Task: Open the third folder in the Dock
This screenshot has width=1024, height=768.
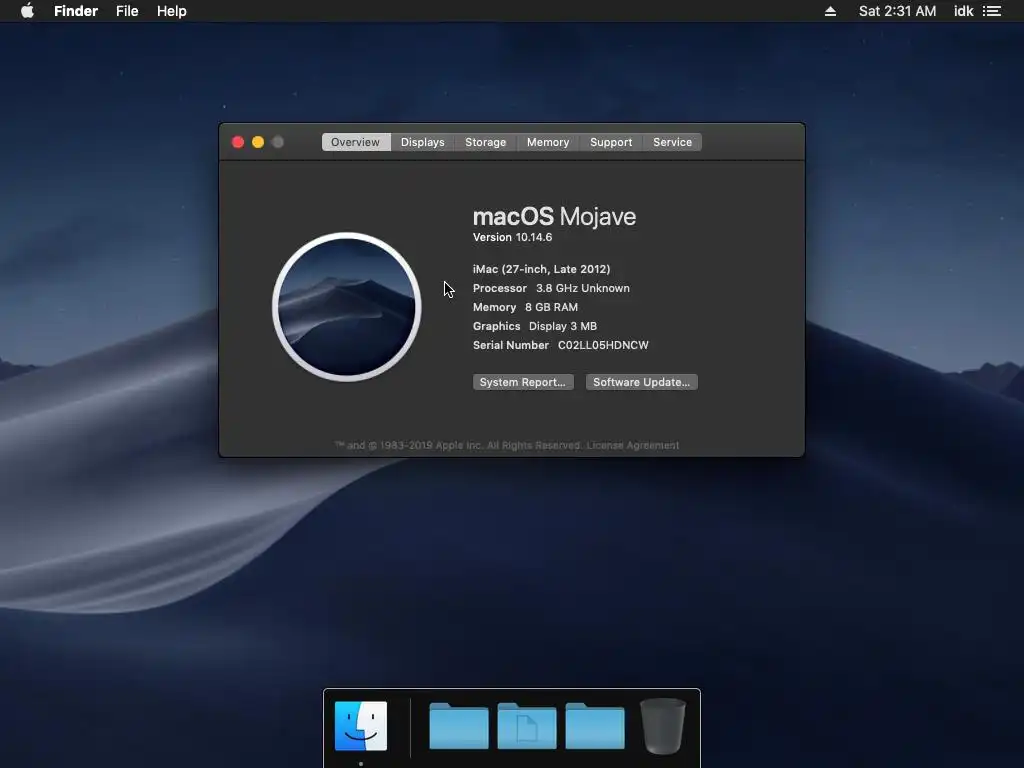Action: 595,726
